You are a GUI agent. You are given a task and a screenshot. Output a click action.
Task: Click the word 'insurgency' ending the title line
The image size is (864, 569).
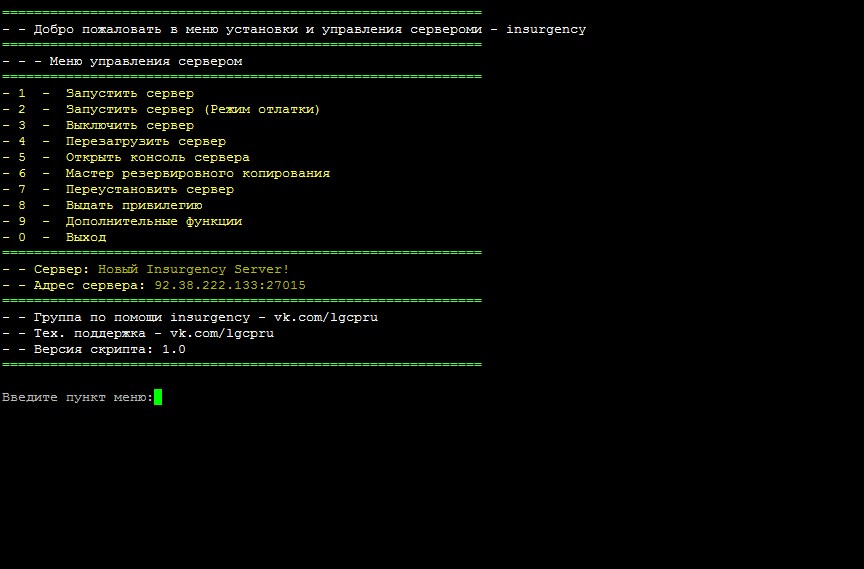click(x=546, y=29)
